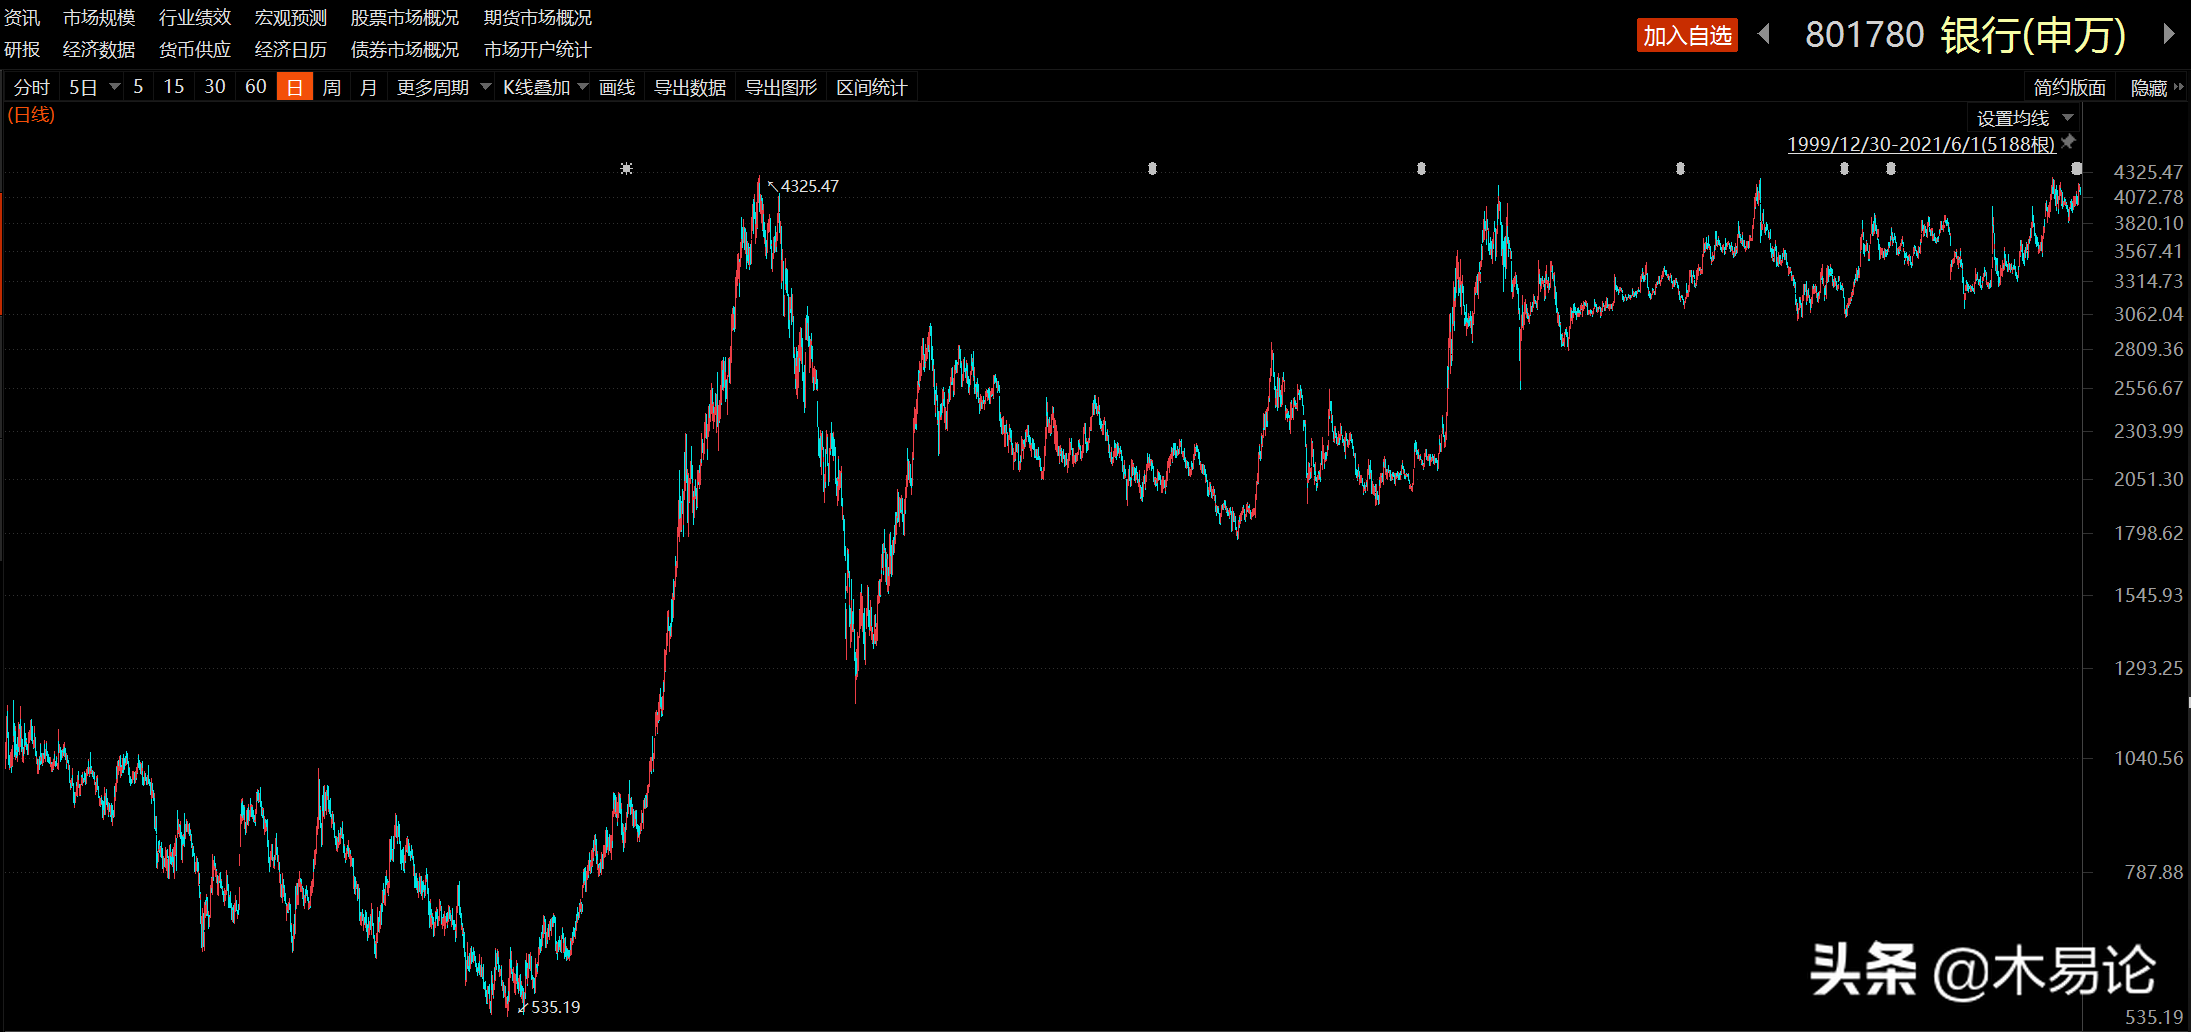Click 导出图形 to export chart image
This screenshot has width=2191, height=1032.
[x=781, y=87]
